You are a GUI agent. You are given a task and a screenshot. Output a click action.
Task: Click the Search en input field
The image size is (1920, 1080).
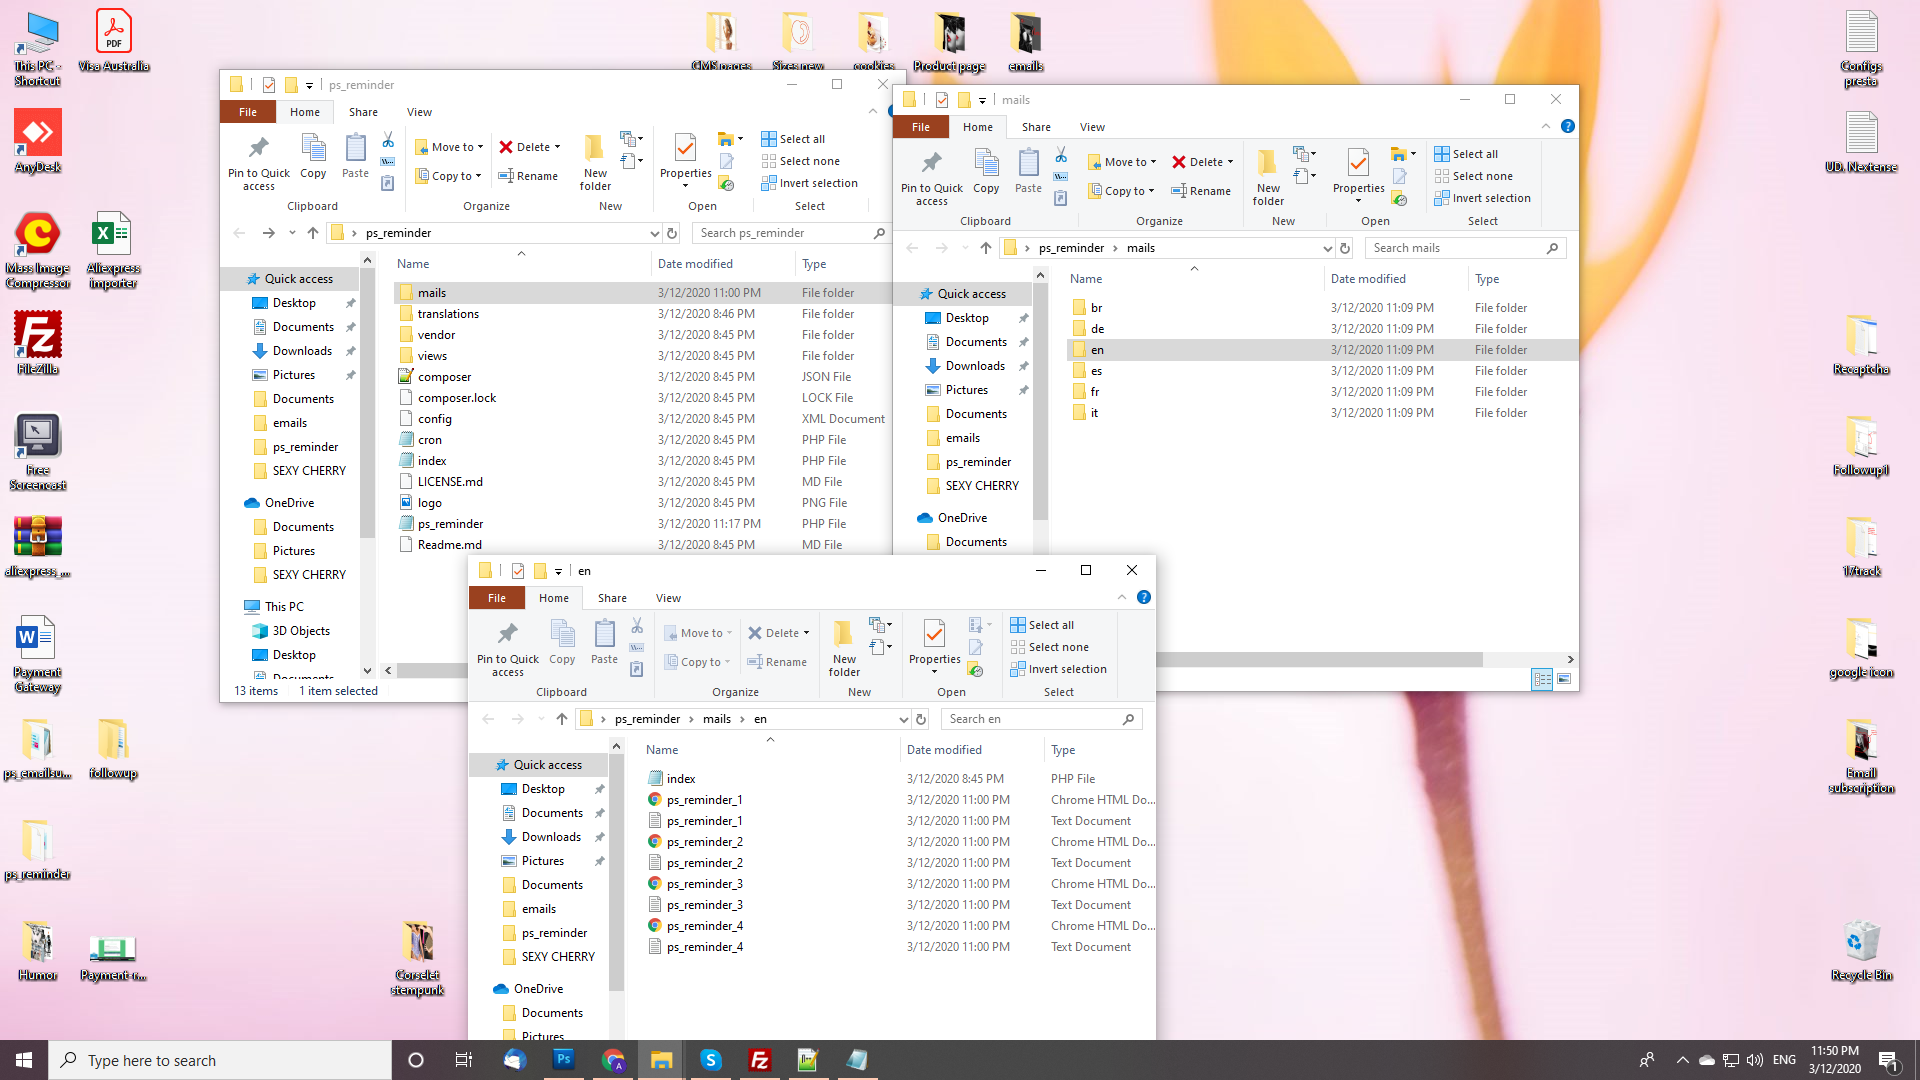pyautogui.click(x=1041, y=719)
